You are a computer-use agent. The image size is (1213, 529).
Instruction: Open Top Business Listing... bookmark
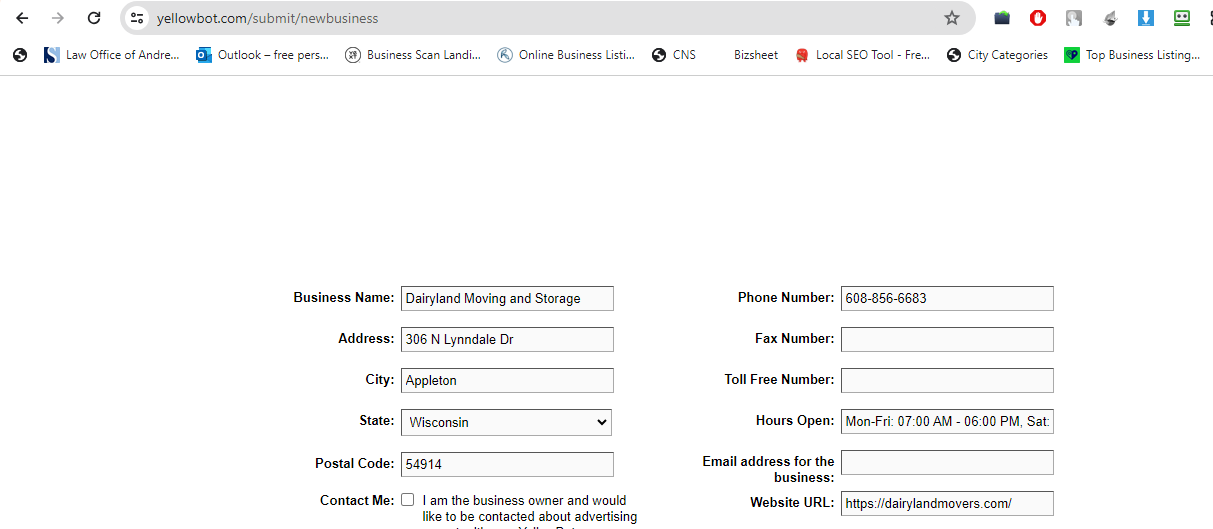(x=1132, y=55)
